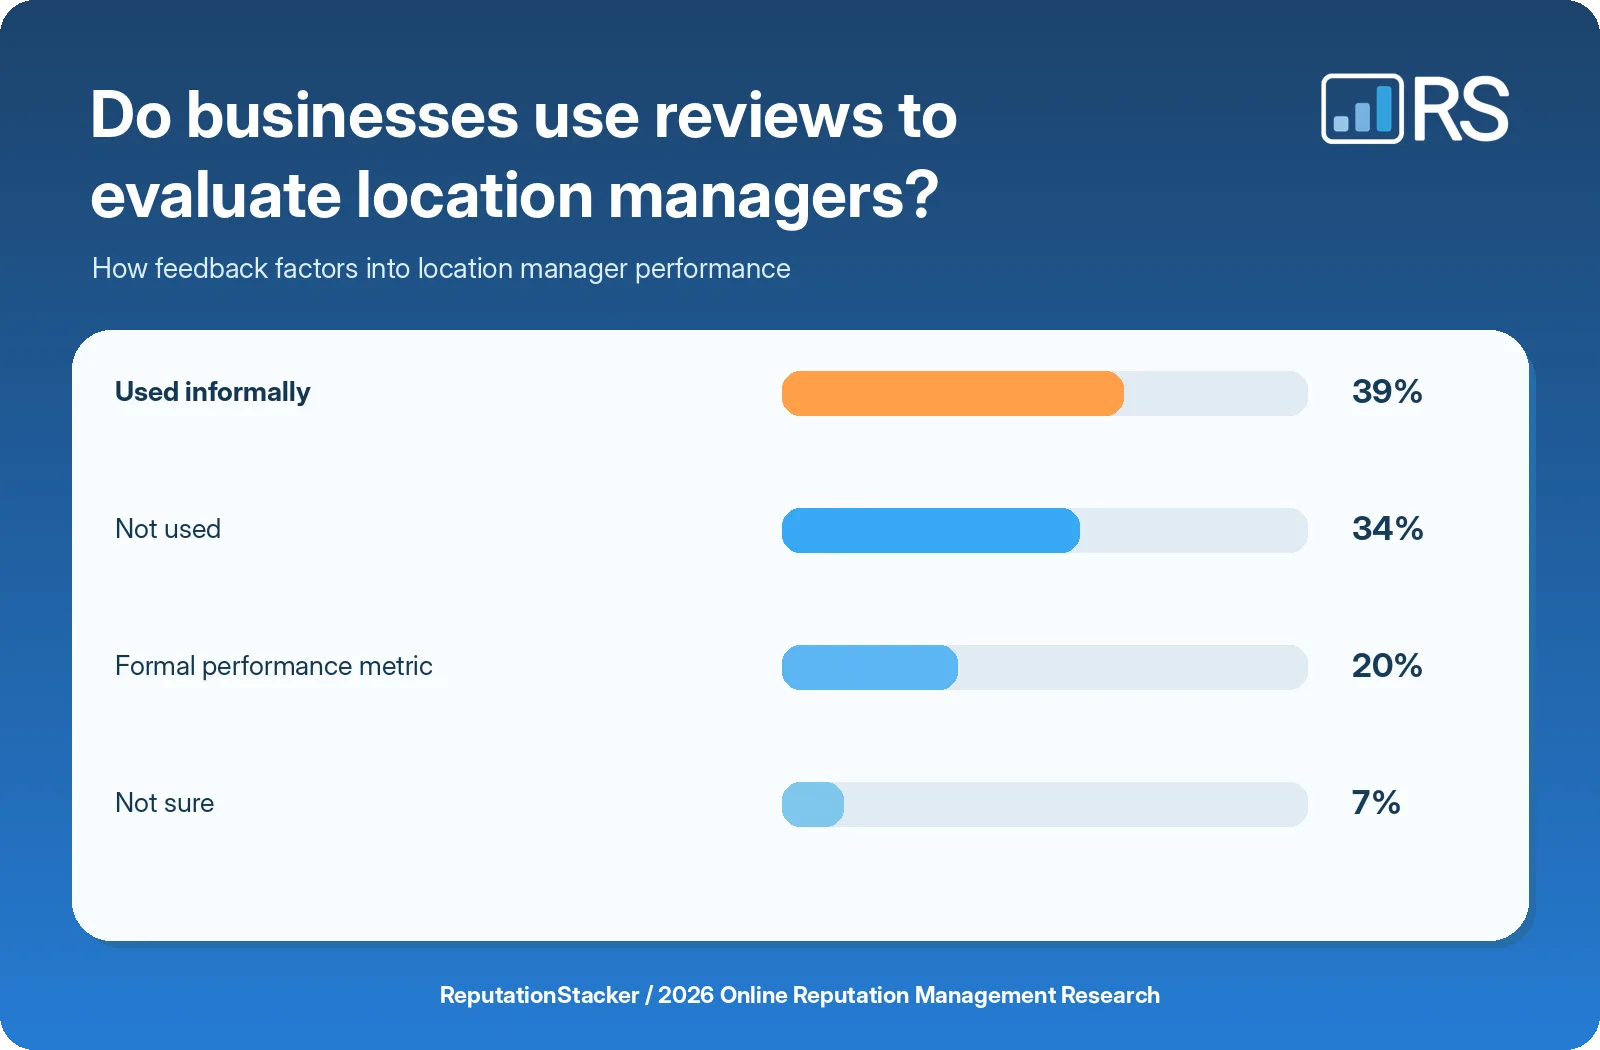Click the RS bar-chart logo icon
Image resolution: width=1600 pixels, height=1050 pixels.
pyautogui.click(x=1362, y=109)
